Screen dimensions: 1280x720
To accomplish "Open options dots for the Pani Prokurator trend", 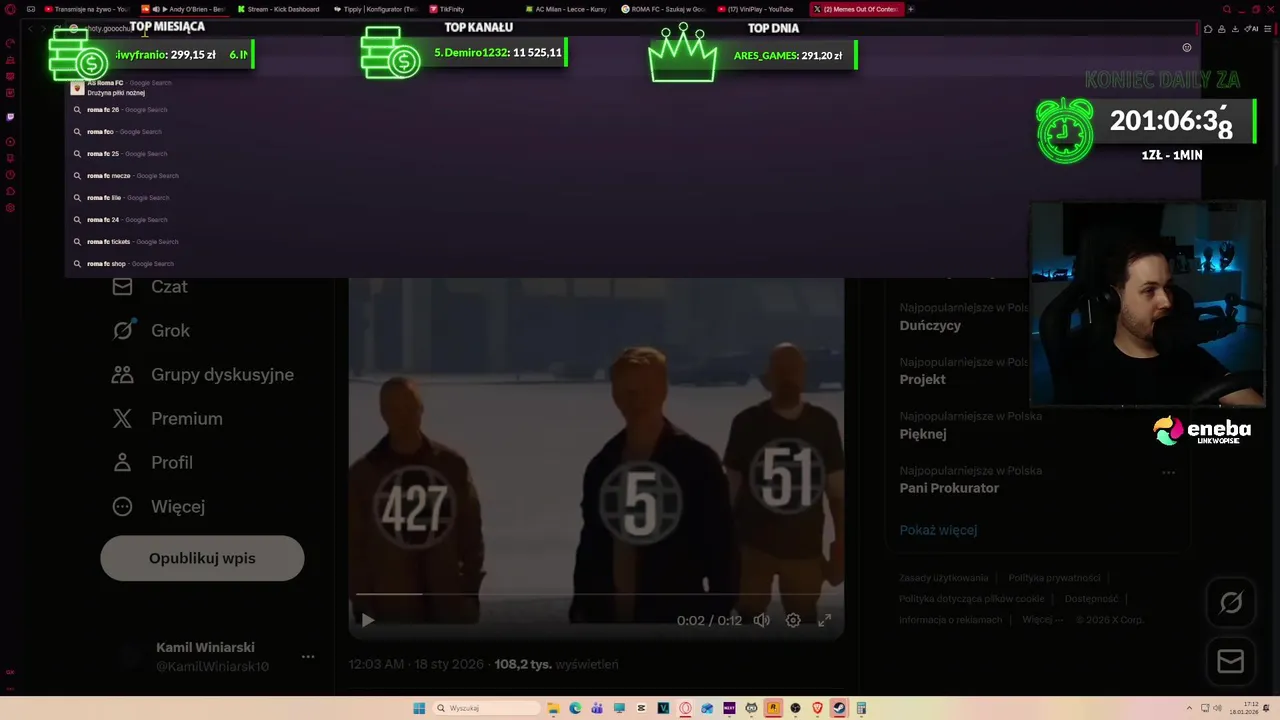I will 1168,472.
